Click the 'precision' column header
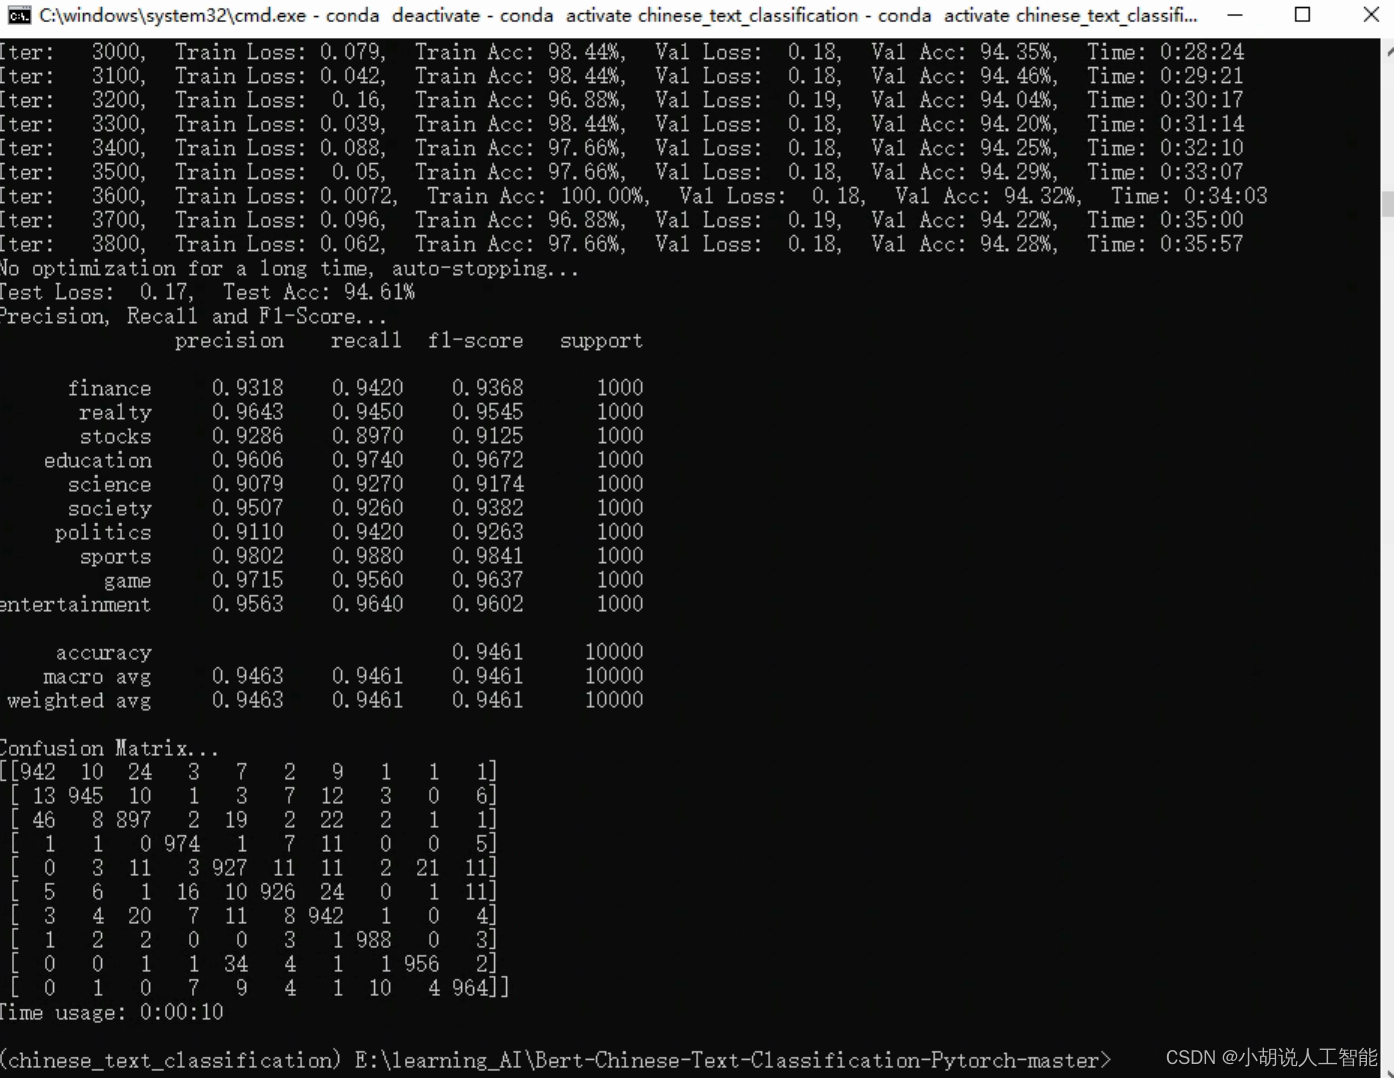1394x1078 pixels. [x=229, y=341]
